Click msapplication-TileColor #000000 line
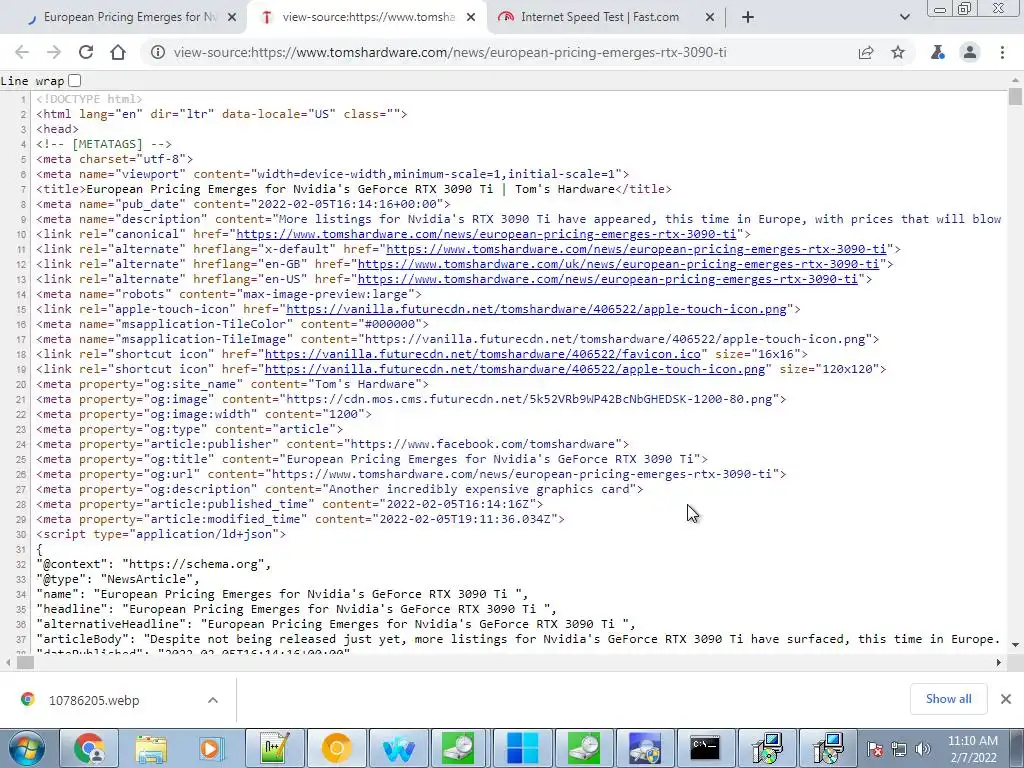The height and width of the screenshot is (768, 1024). [x=232, y=324]
